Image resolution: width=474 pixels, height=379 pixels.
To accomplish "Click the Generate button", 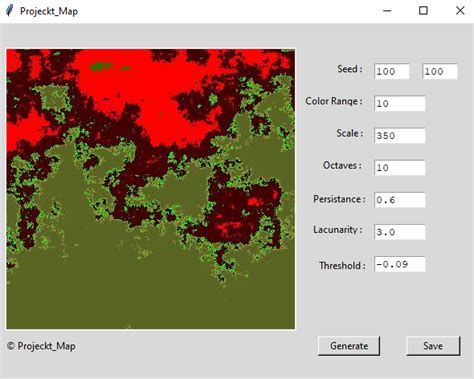I will coord(349,346).
